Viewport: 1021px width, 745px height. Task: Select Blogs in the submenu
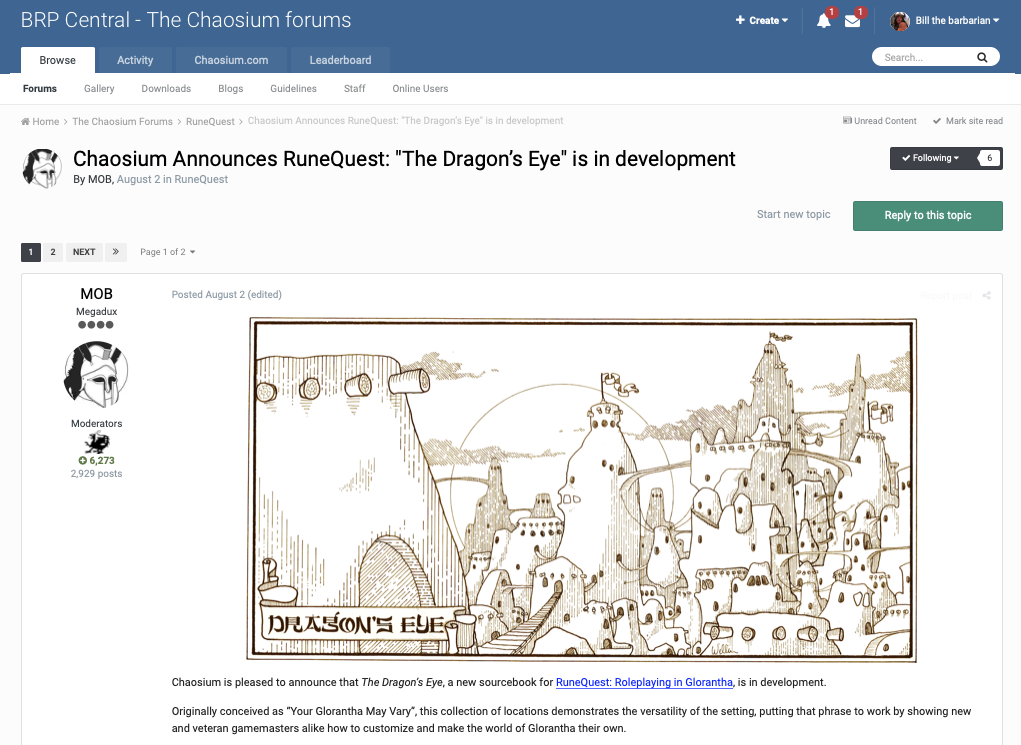pos(231,89)
